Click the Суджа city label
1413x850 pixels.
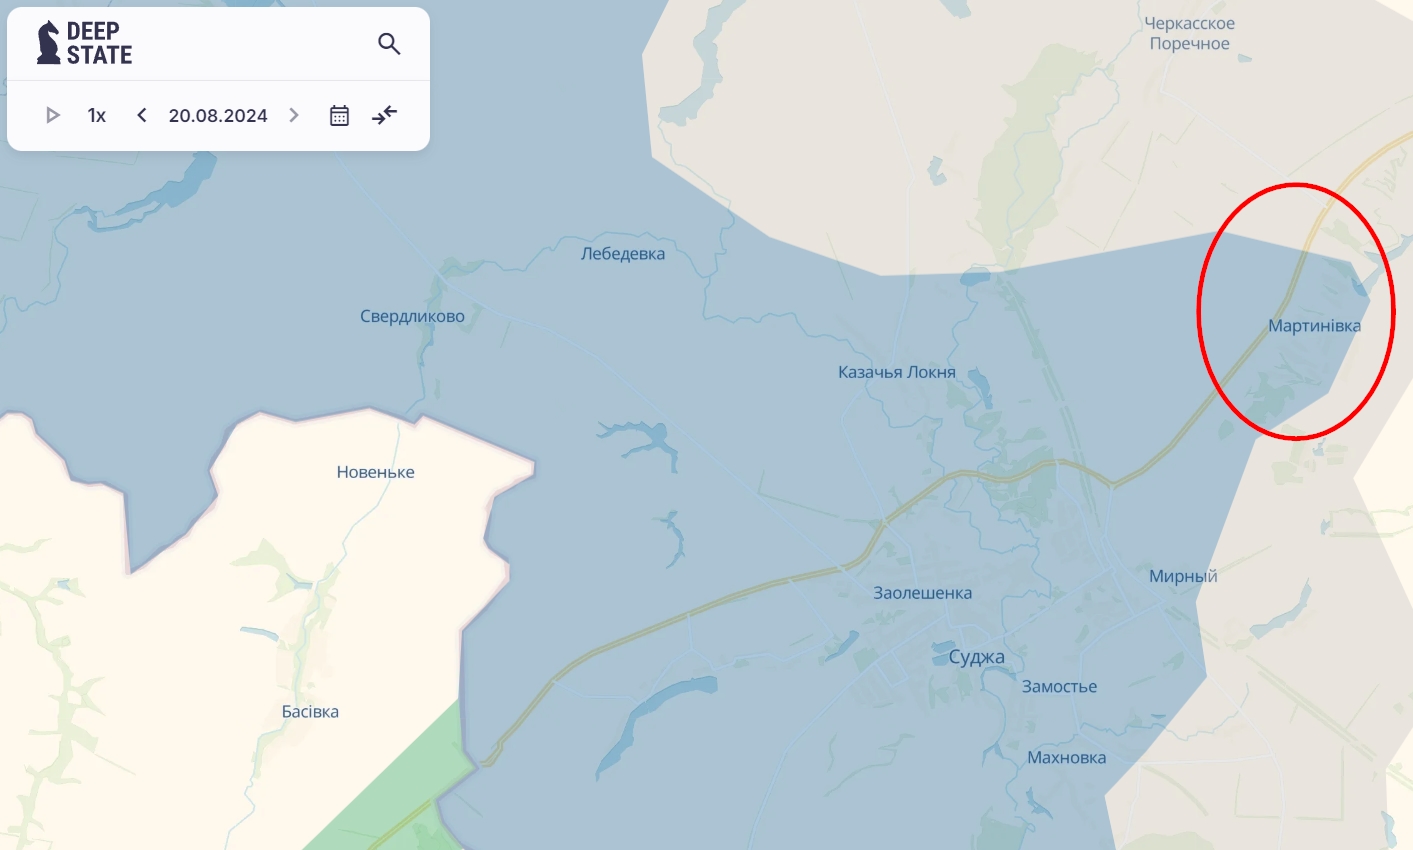977,657
